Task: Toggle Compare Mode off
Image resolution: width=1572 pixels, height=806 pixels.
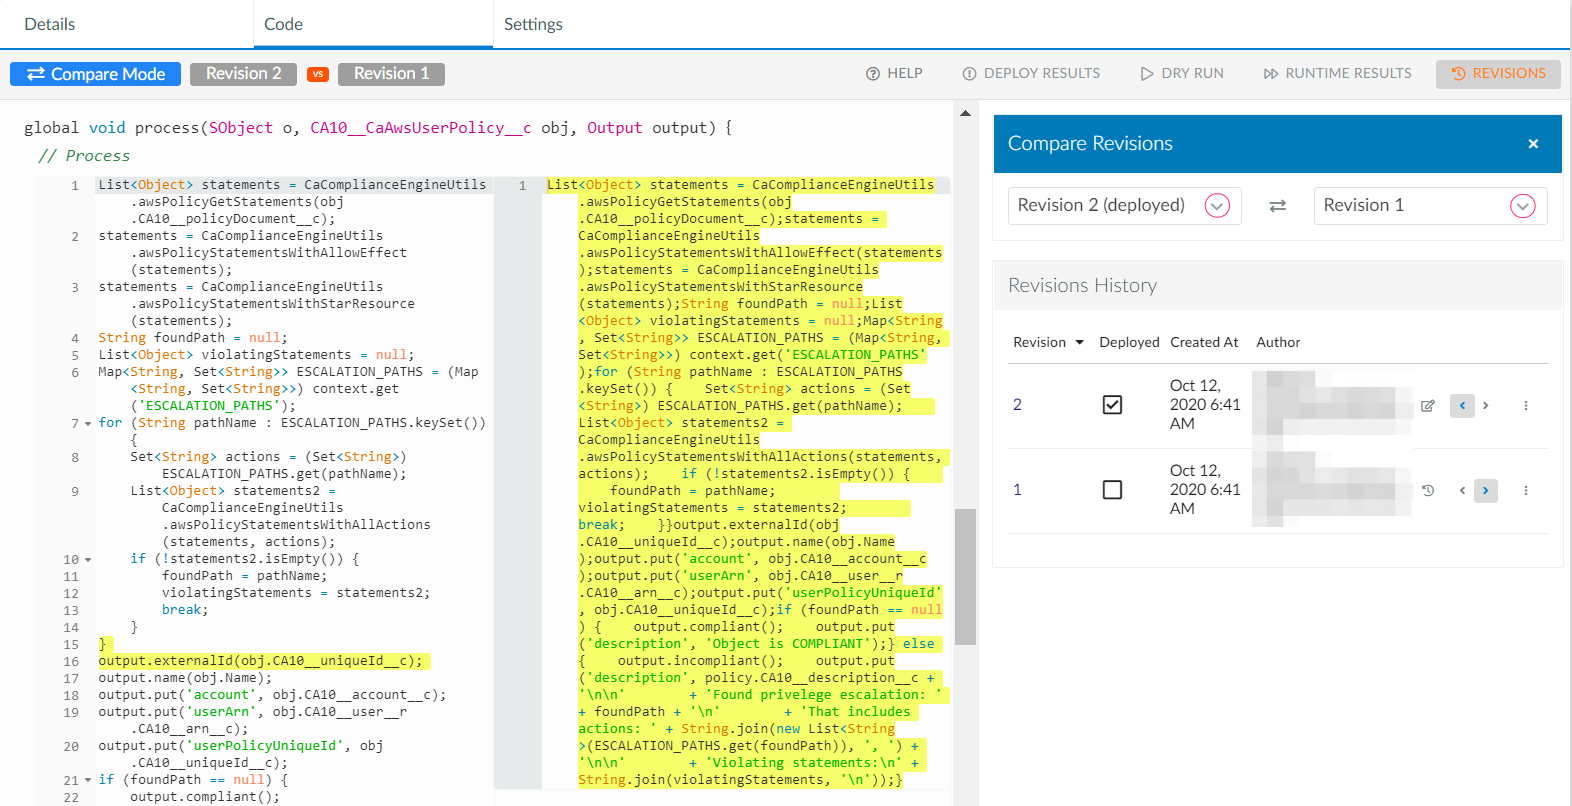Action: pos(96,74)
